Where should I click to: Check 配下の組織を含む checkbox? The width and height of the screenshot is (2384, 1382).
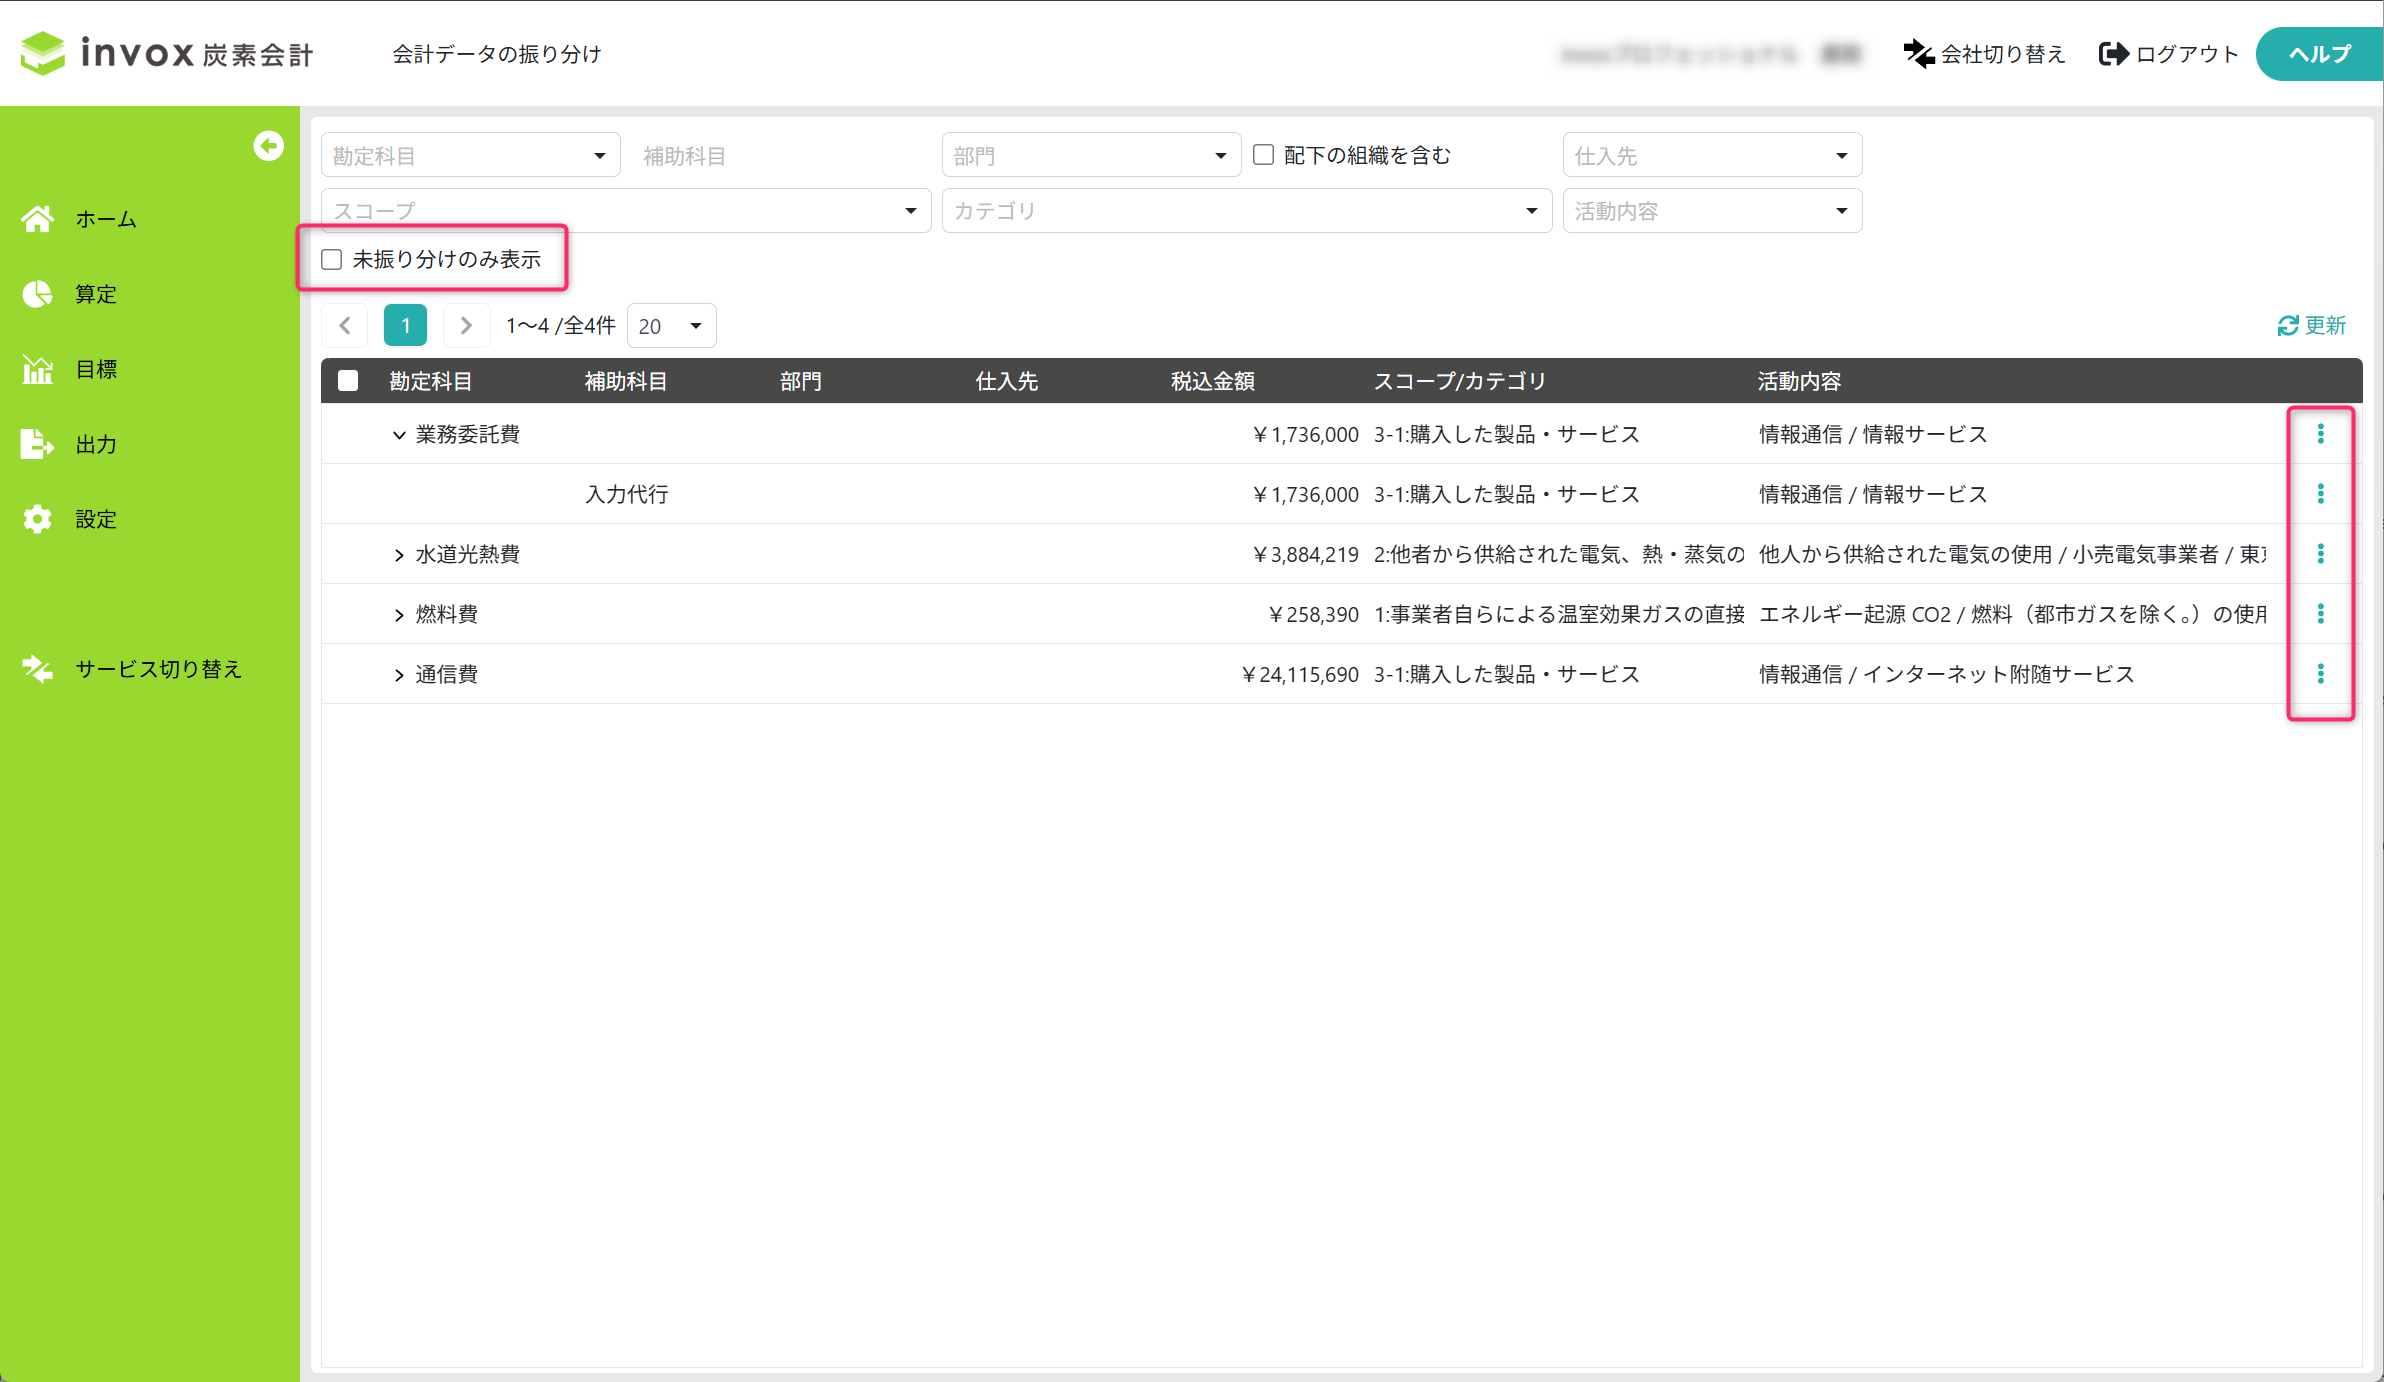1264,155
